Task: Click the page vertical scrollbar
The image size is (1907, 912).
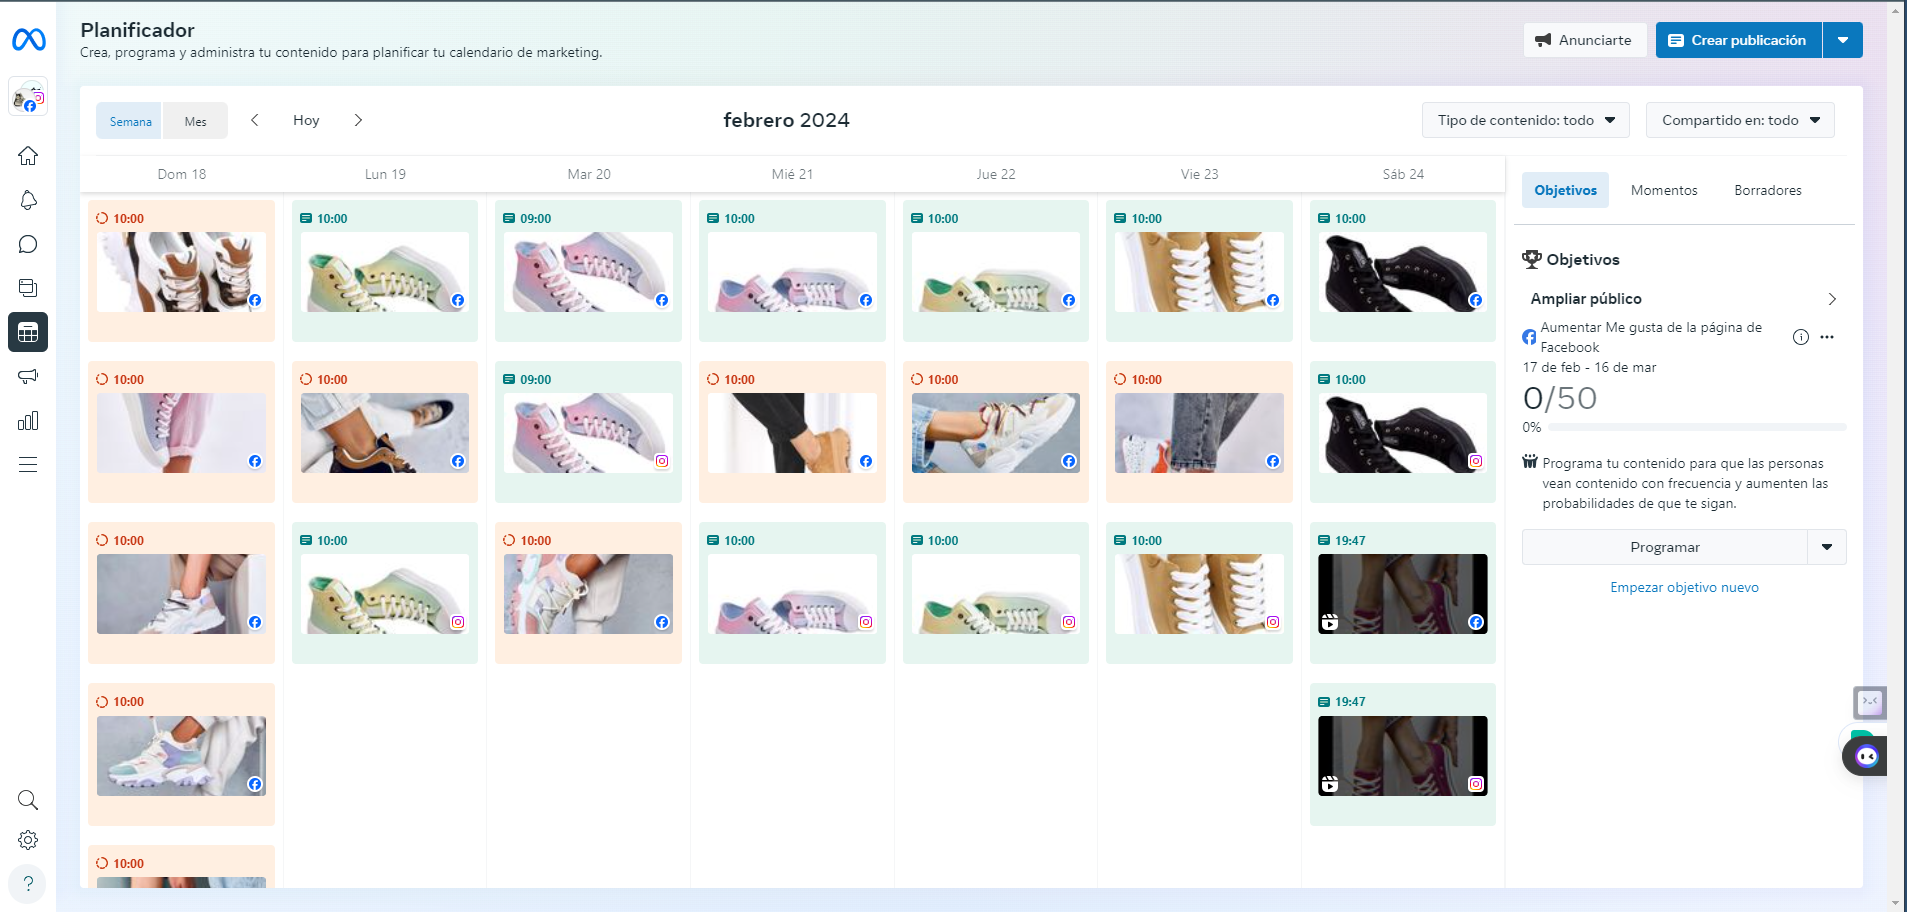Action: coord(1896,456)
